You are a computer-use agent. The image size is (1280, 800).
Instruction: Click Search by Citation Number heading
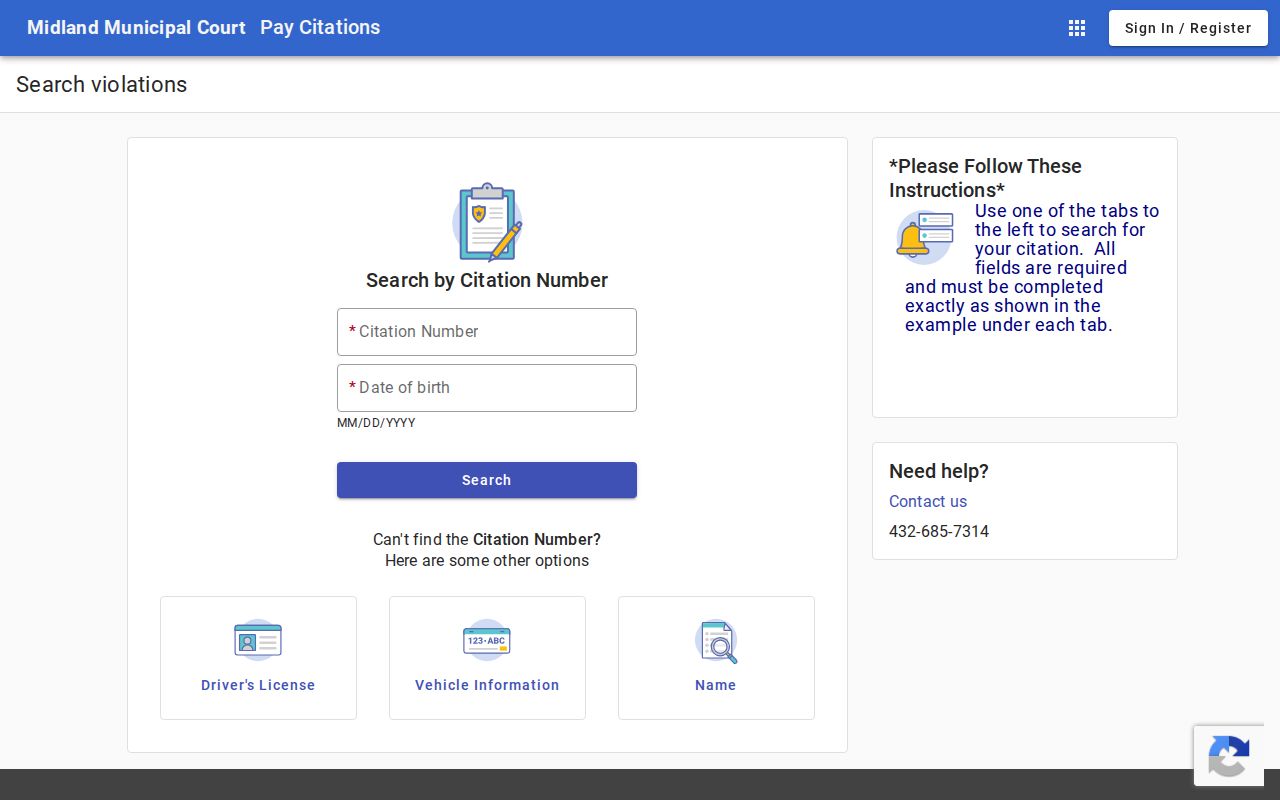pyautogui.click(x=487, y=280)
